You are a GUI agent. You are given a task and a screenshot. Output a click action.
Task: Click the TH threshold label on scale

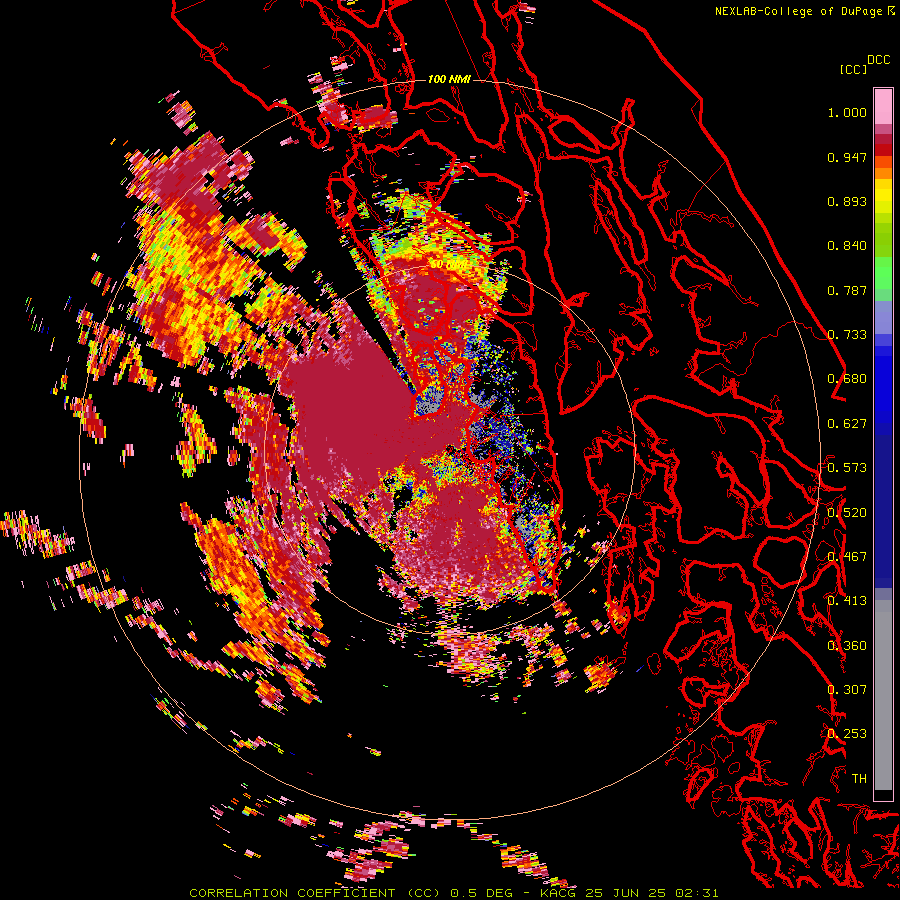click(x=859, y=778)
